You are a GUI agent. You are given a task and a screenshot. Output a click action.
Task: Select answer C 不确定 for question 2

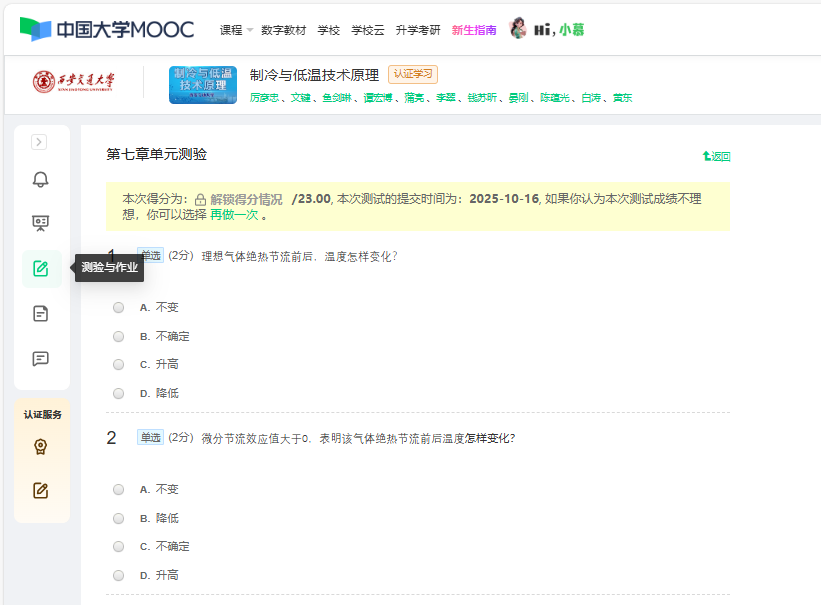118,546
